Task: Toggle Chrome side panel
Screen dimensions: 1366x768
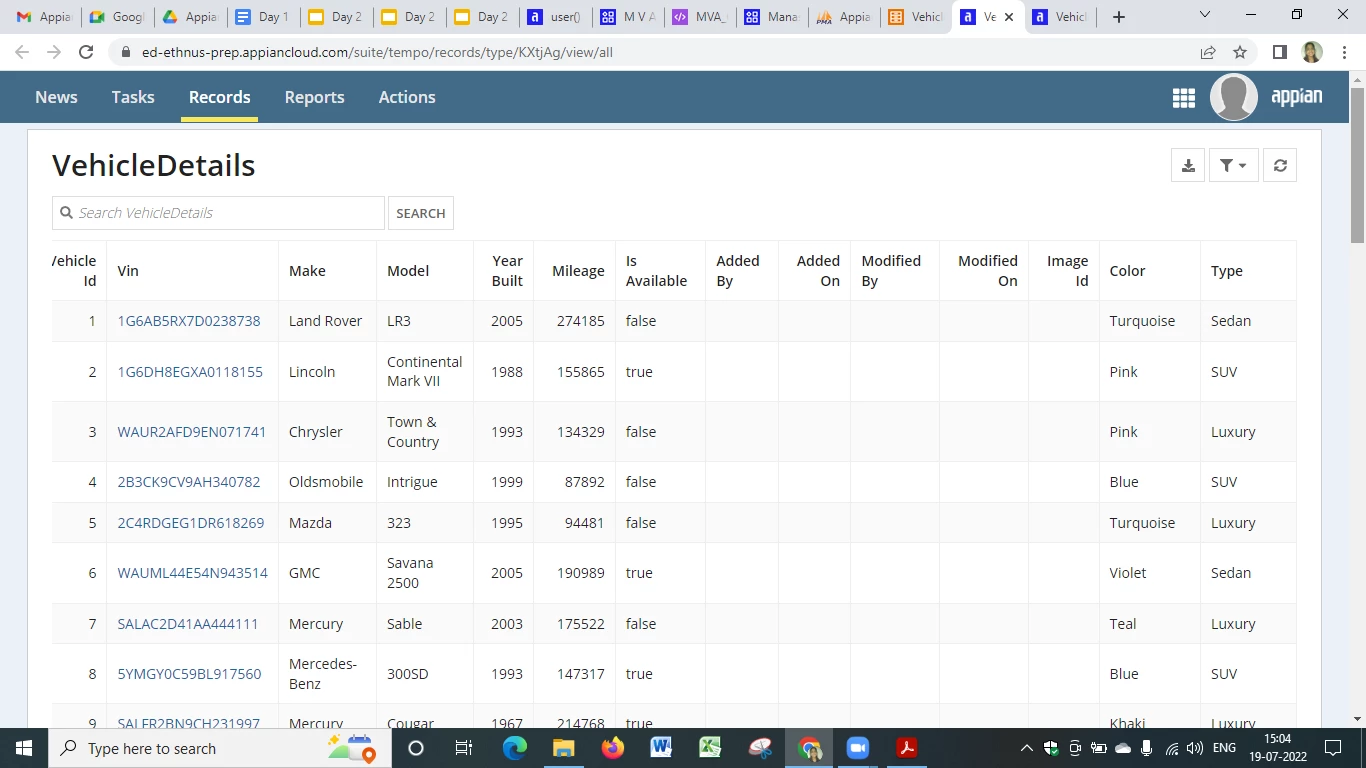Action: [x=1279, y=52]
